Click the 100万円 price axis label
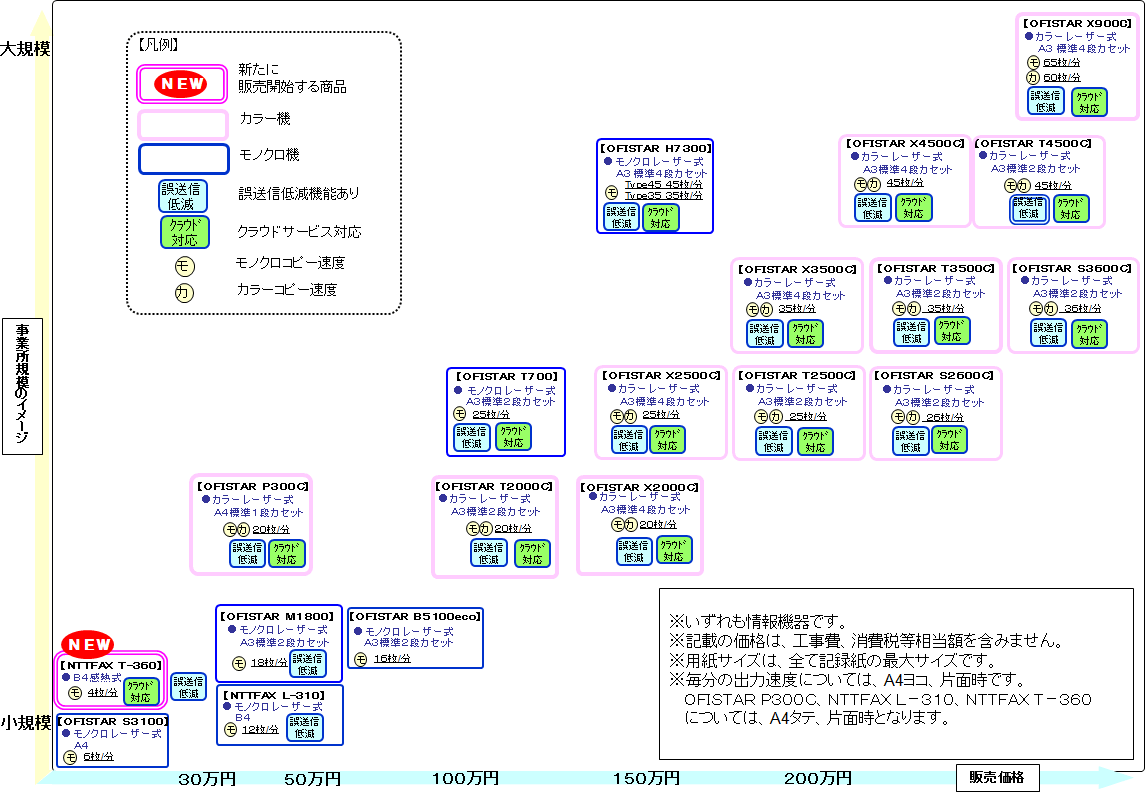1145x792 pixels. (465, 779)
